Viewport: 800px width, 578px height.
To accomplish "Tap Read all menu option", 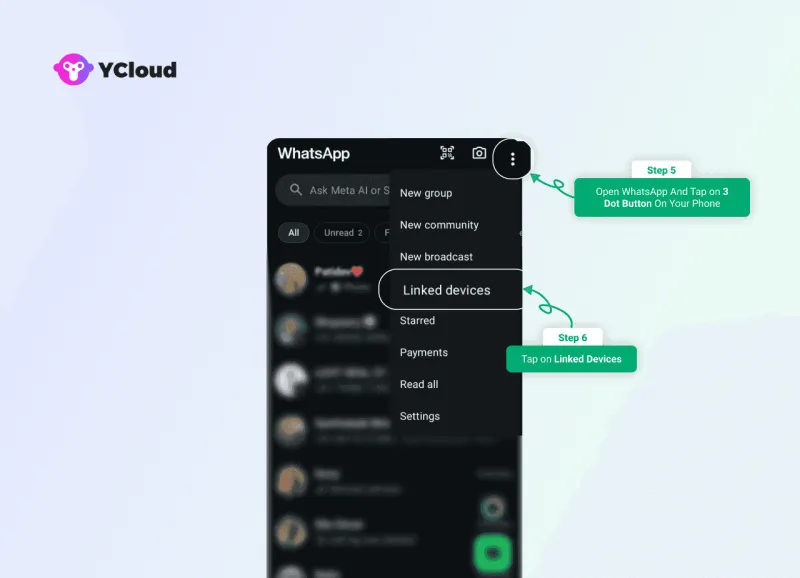I will [419, 384].
